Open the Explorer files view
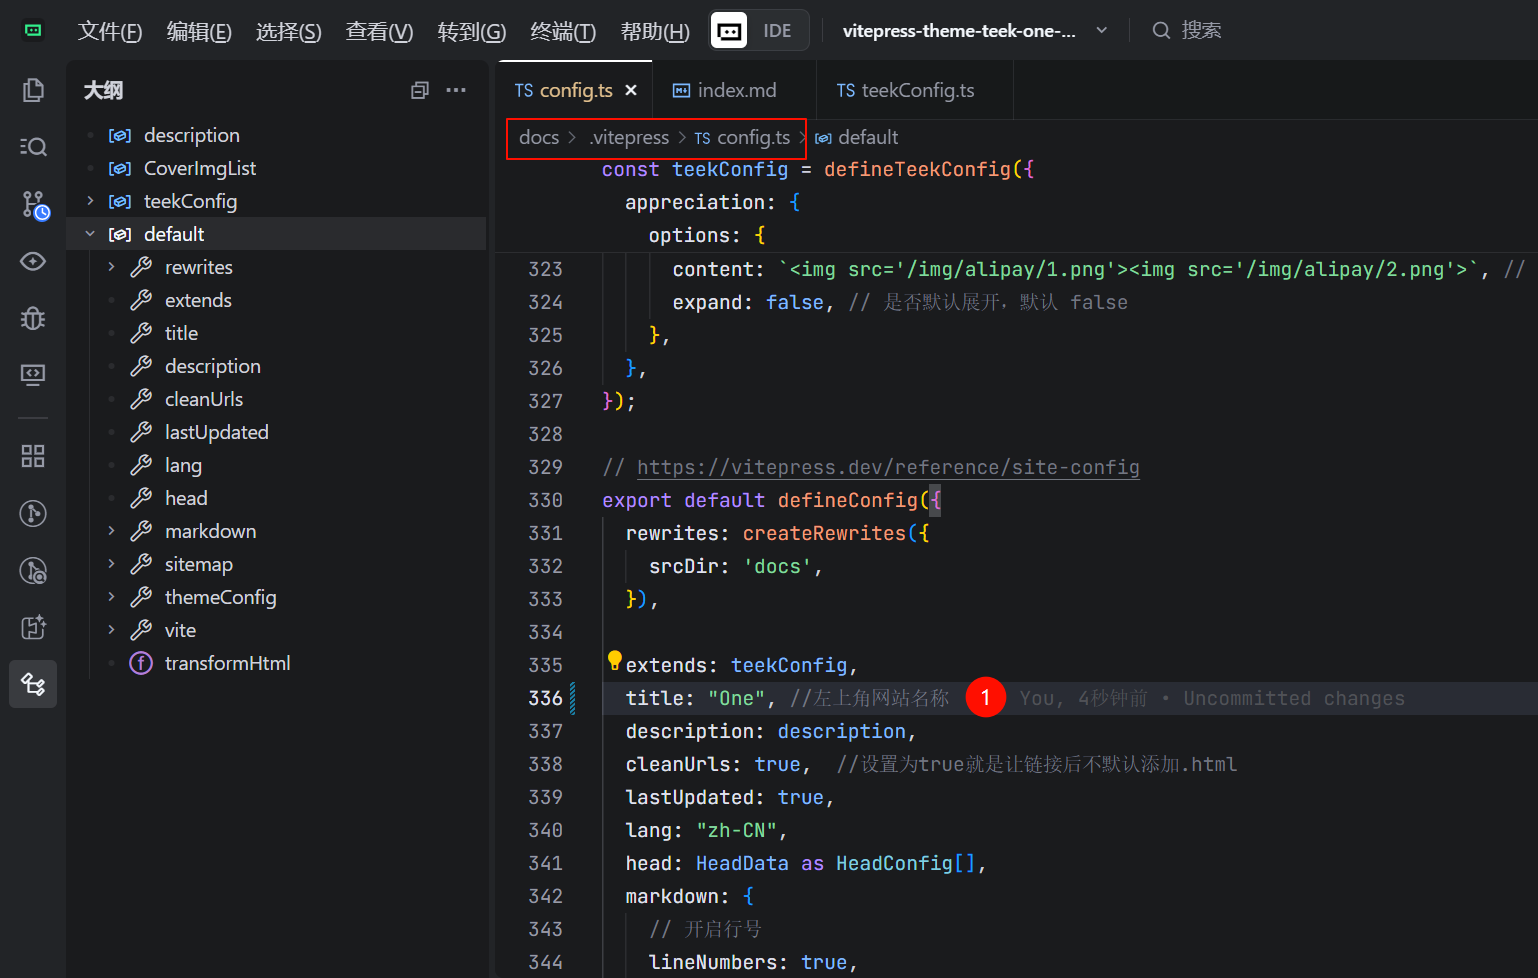Viewport: 1538px width, 978px height. pos(33,90)
